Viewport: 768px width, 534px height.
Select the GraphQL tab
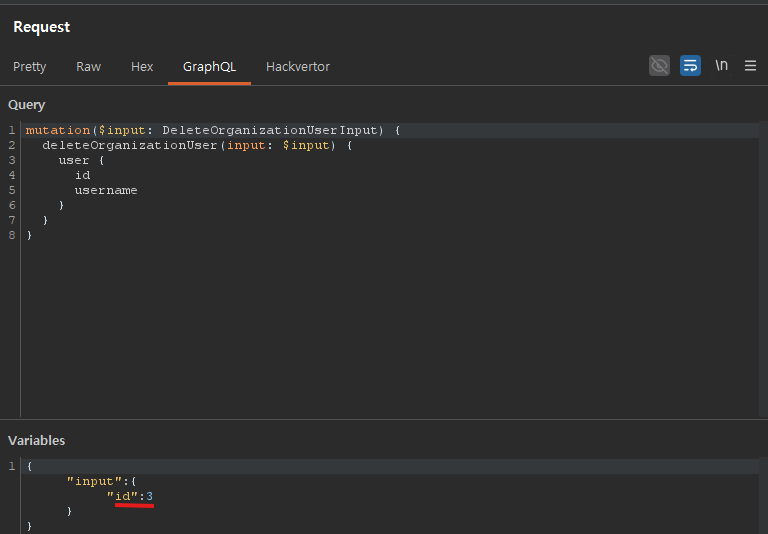coord(209,67)
